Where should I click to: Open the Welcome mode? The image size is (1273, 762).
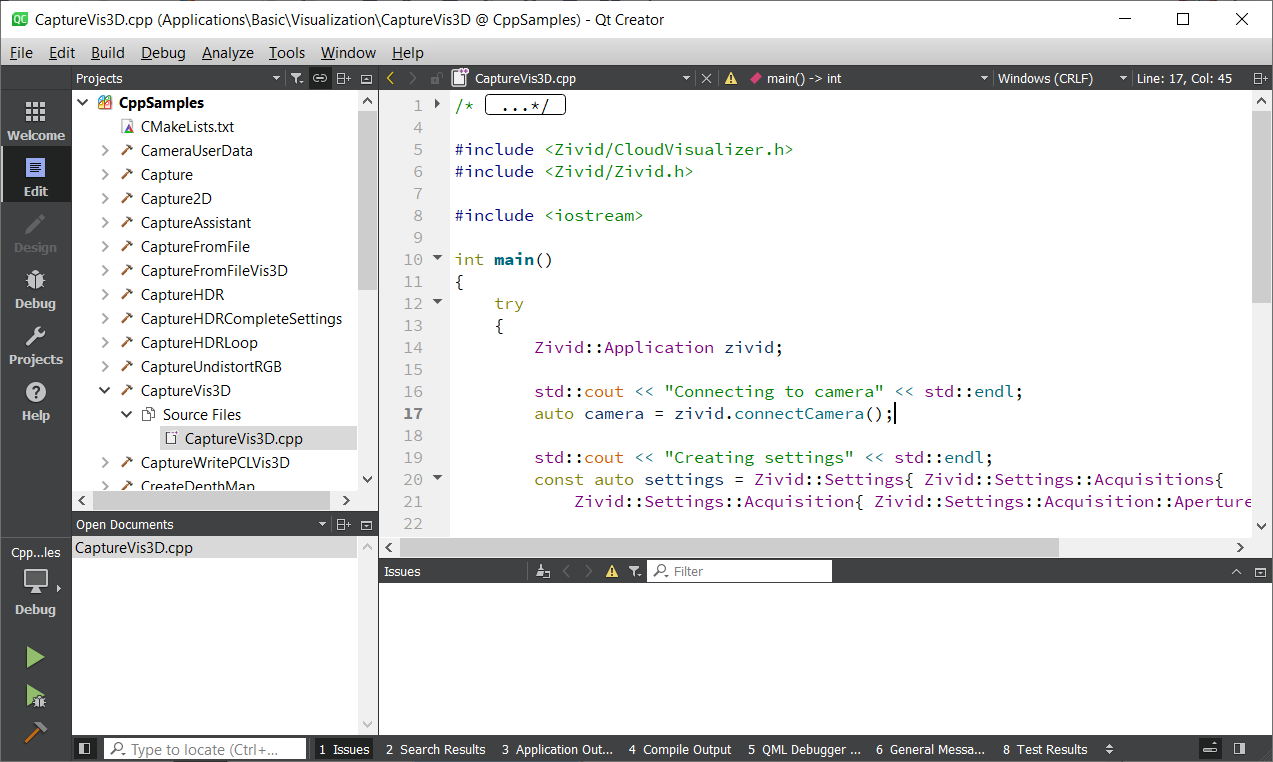pyautogui.click(x=35, y=120)
